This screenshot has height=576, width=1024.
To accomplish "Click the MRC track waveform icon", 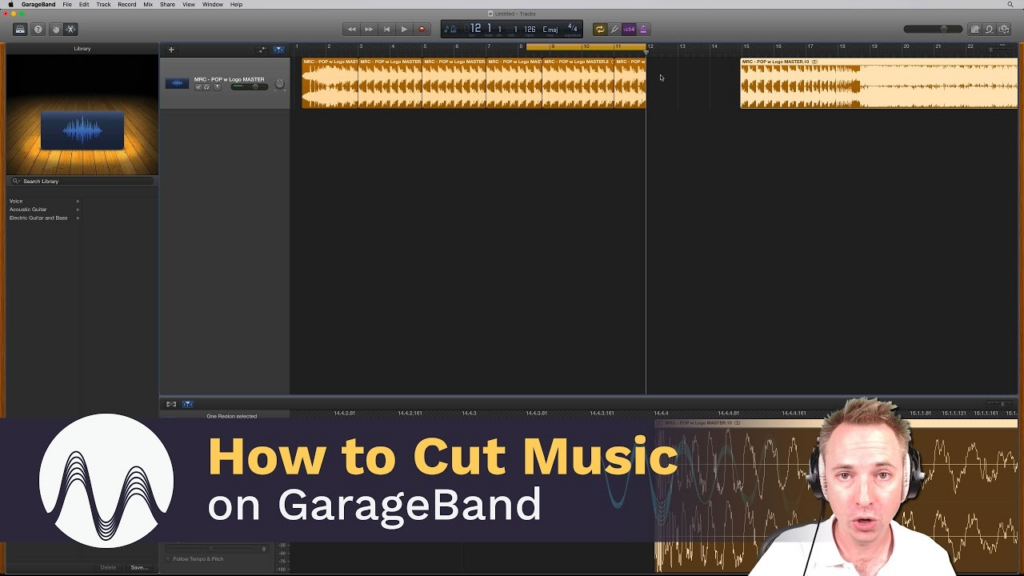I will coord(177,84).
